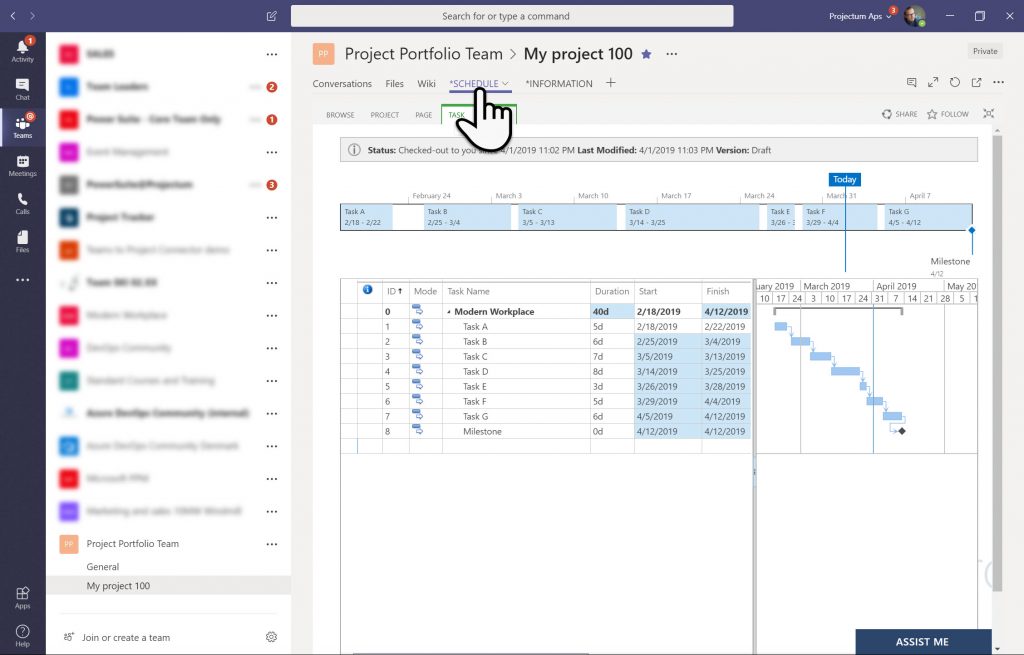1024x655 pixels.
Task: Open the pop-out tab icon
Action: 977,84
